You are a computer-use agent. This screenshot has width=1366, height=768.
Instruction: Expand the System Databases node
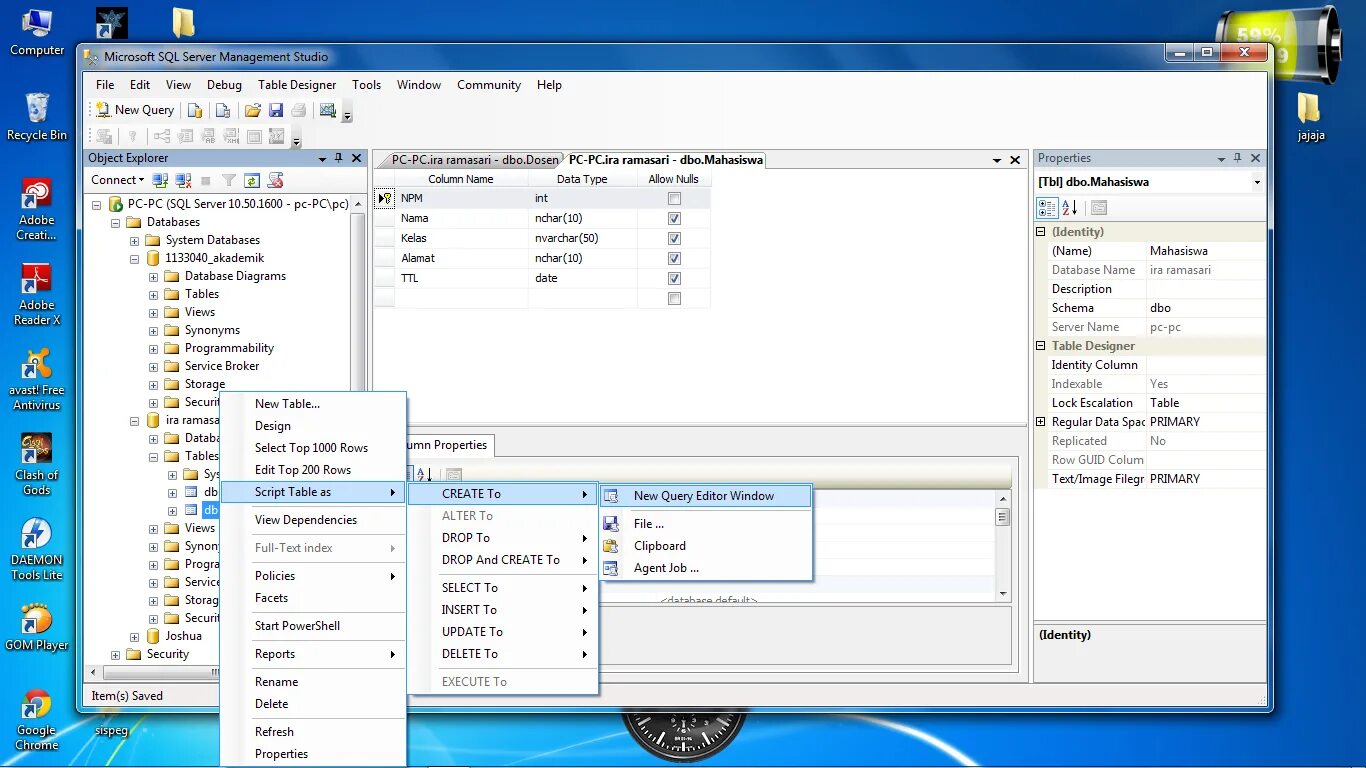point(134,241)
